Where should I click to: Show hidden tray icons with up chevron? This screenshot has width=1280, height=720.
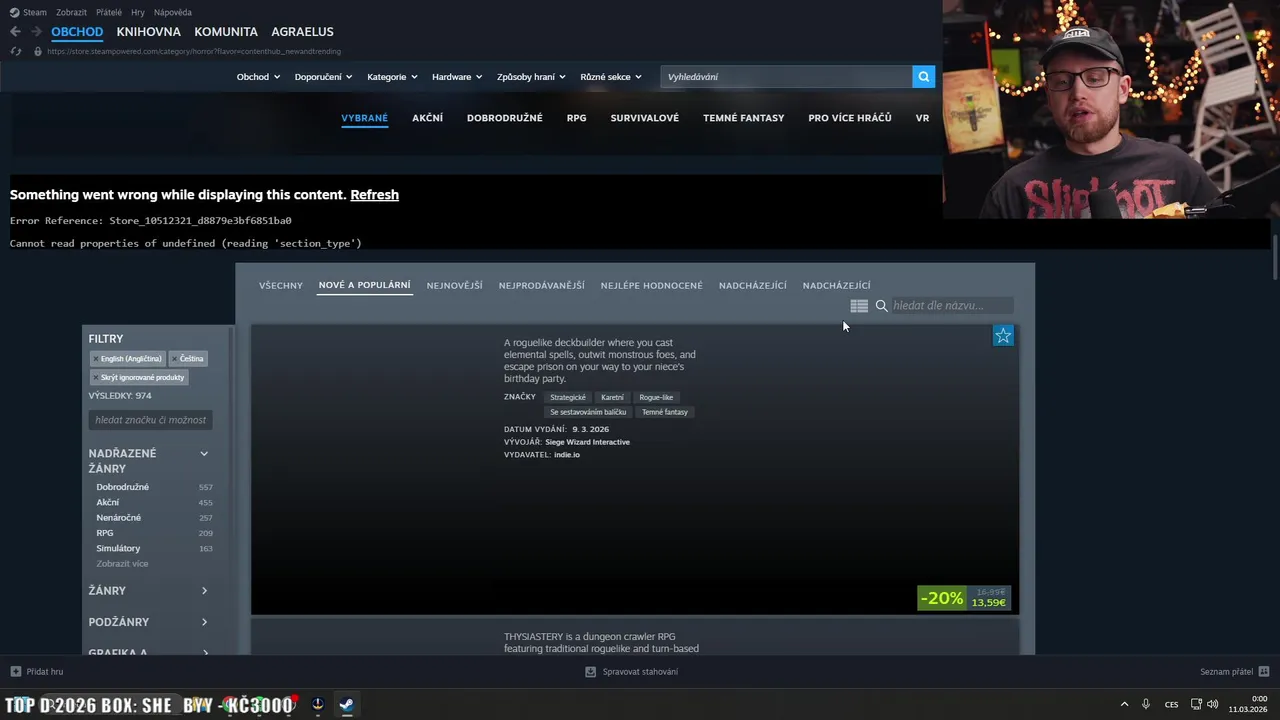(1124, 704)
